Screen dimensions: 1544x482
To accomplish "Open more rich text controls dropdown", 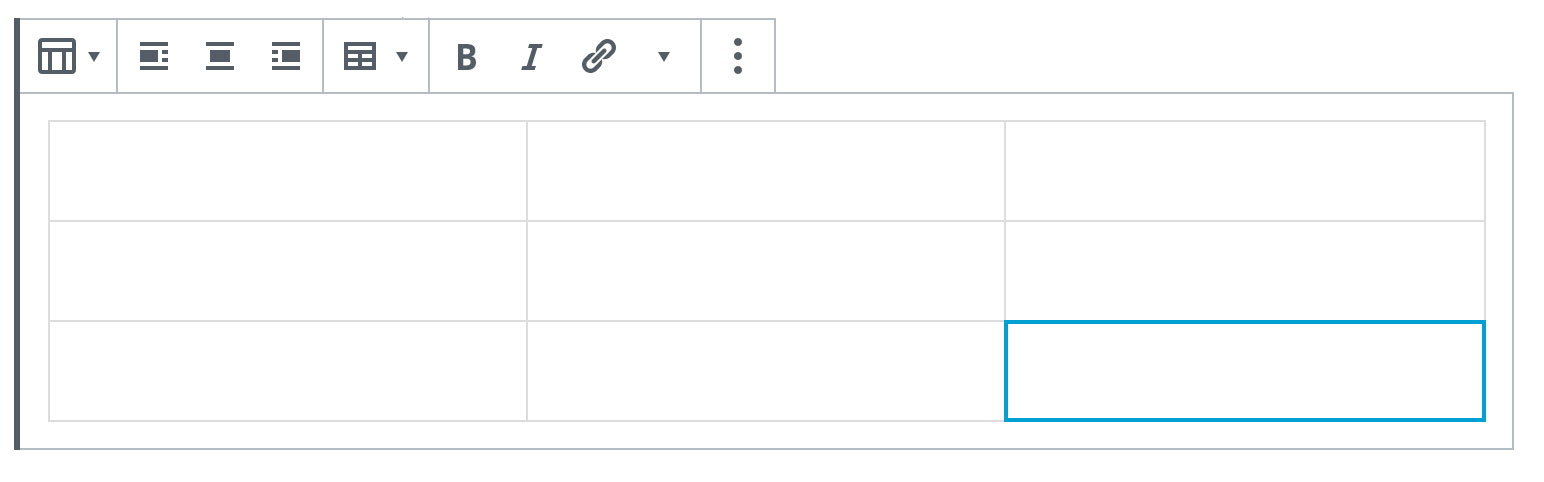I will [x=663, y=57].
